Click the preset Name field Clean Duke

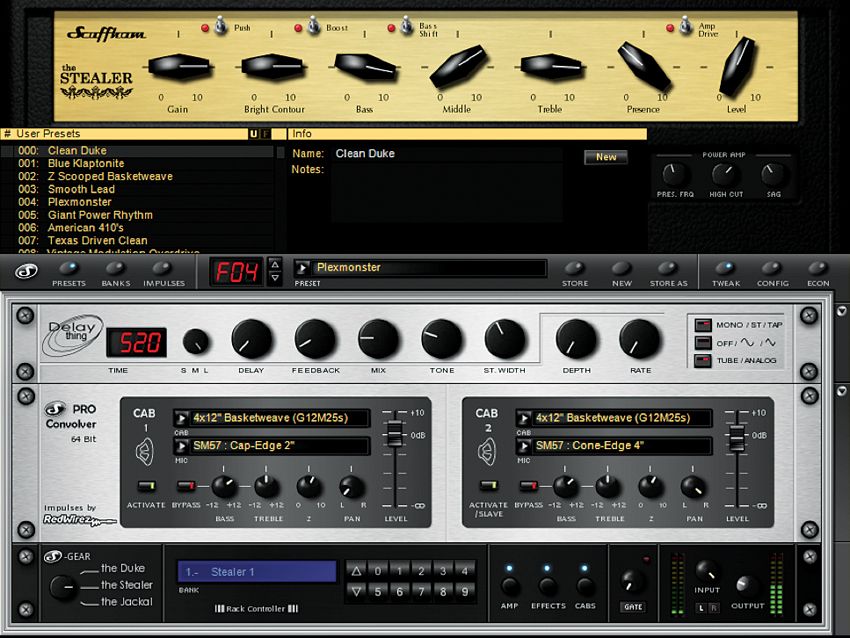[x=447, y=153]
